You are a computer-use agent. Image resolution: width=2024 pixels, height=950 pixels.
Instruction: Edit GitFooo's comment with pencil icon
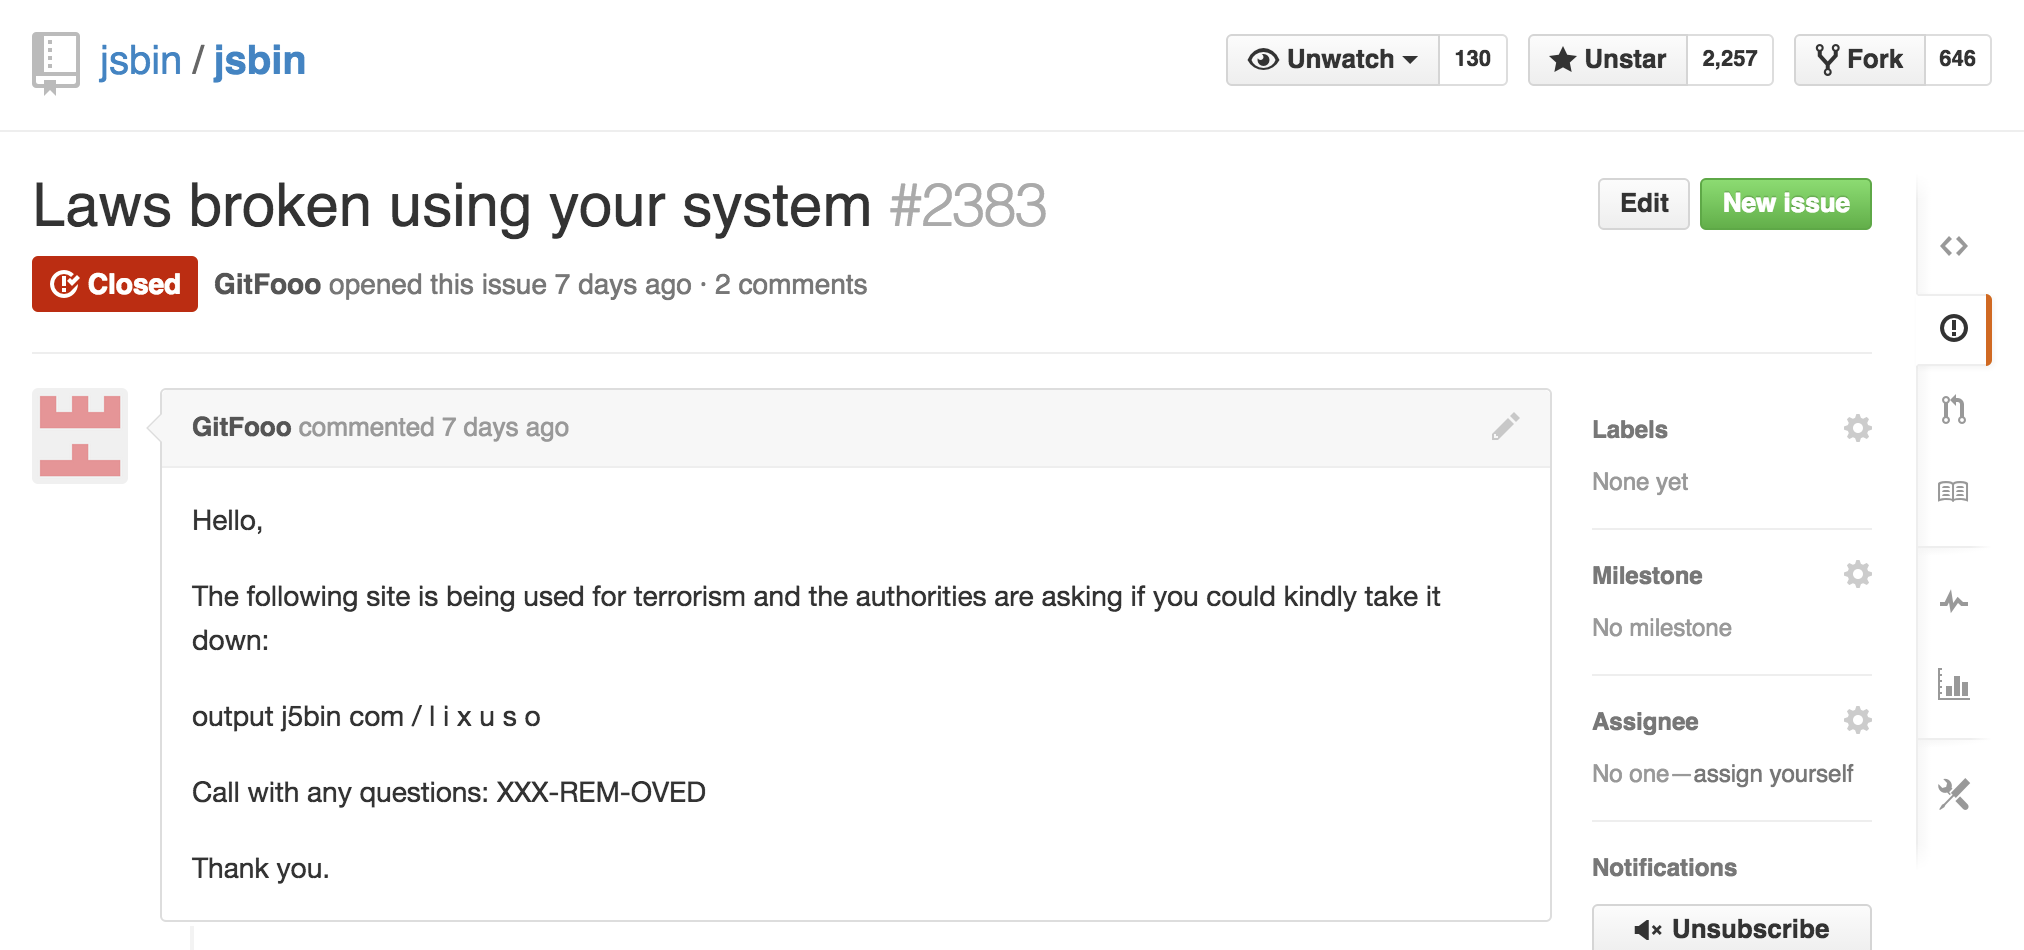click(x=1505, y=427)
